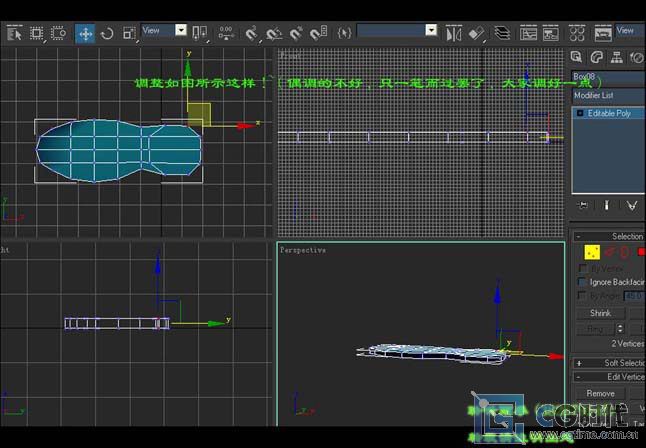Image resolution: width=646 pixels, height=448 pixels.
Task: Select the Edge sub-object level icon
Action: point(610,252)
